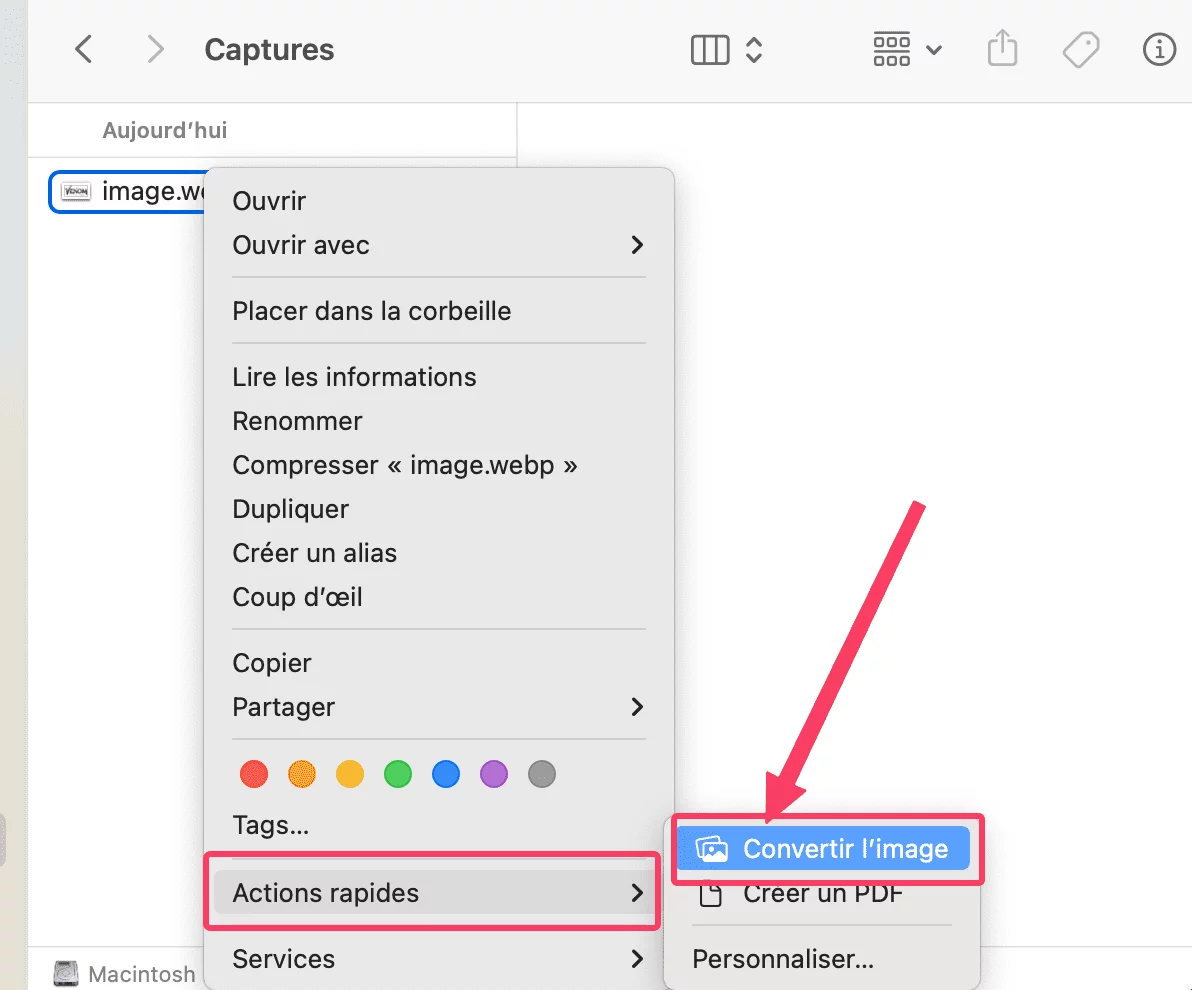This screenshot has width=1192, height=990.
Task: Open the info (i) toolbar button
Action: coord(1159,49)
